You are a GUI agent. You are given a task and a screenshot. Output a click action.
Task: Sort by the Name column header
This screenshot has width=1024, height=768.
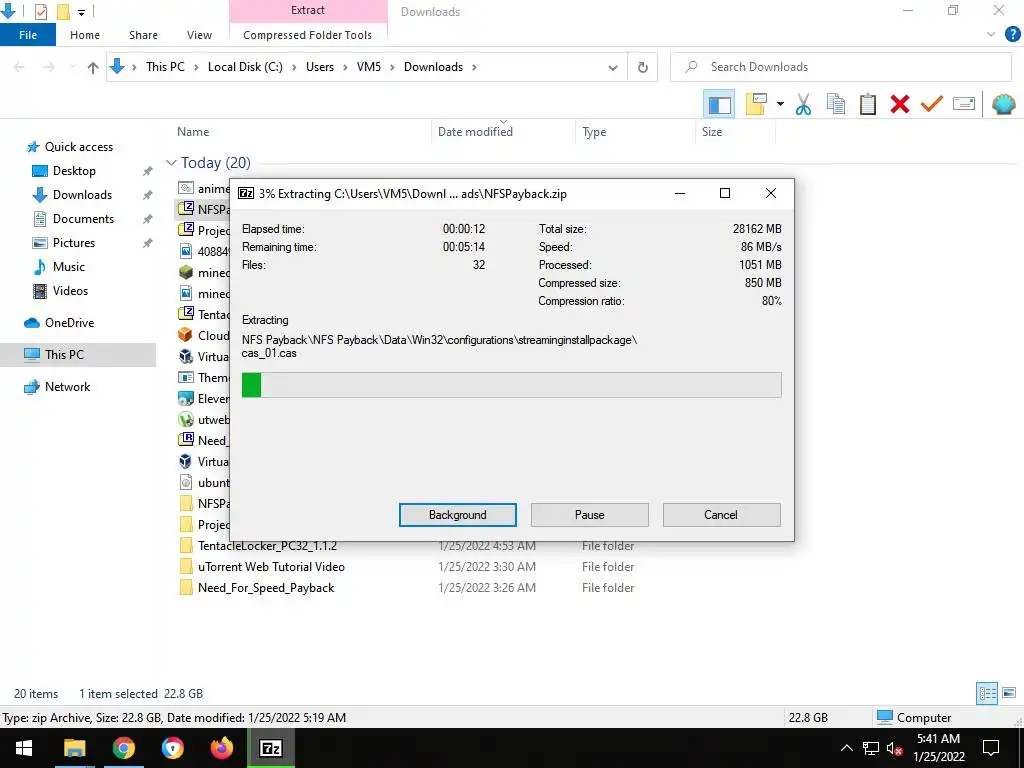[x=193, y=132]
